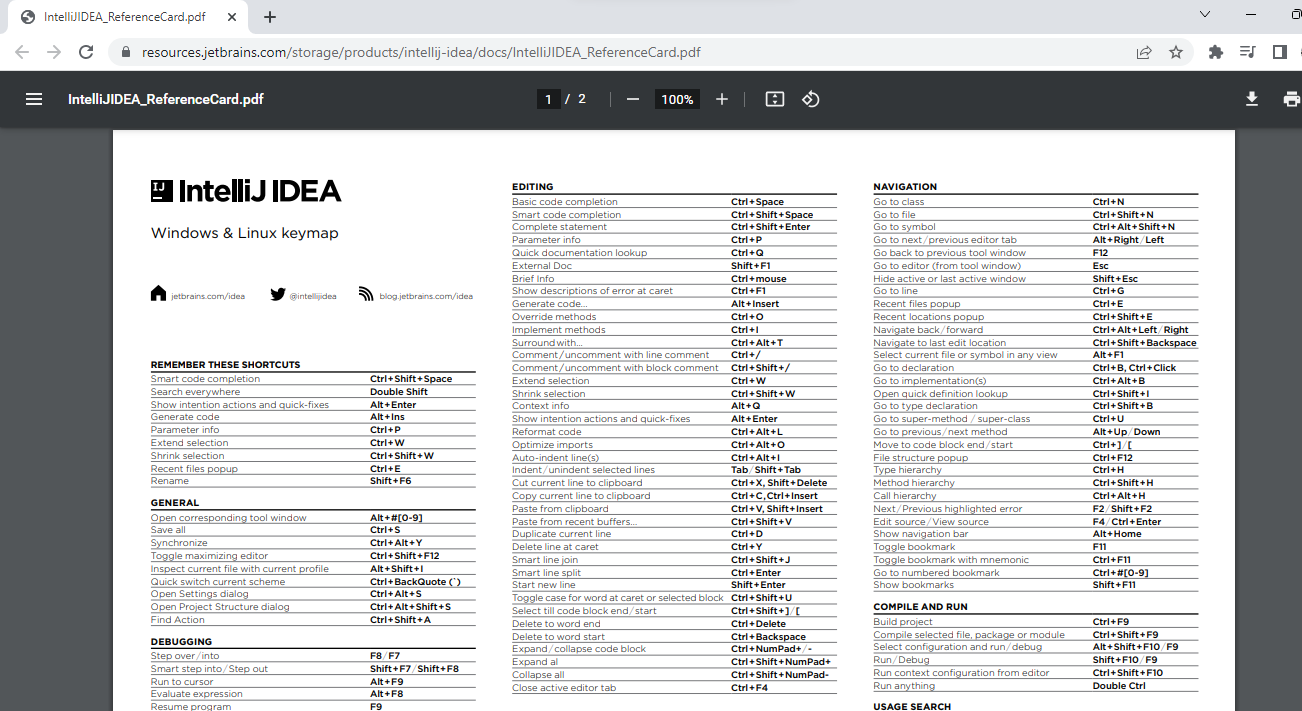The image size is (1302, 711).
Task: Click the total page count '2'
Action: (582, 99)
